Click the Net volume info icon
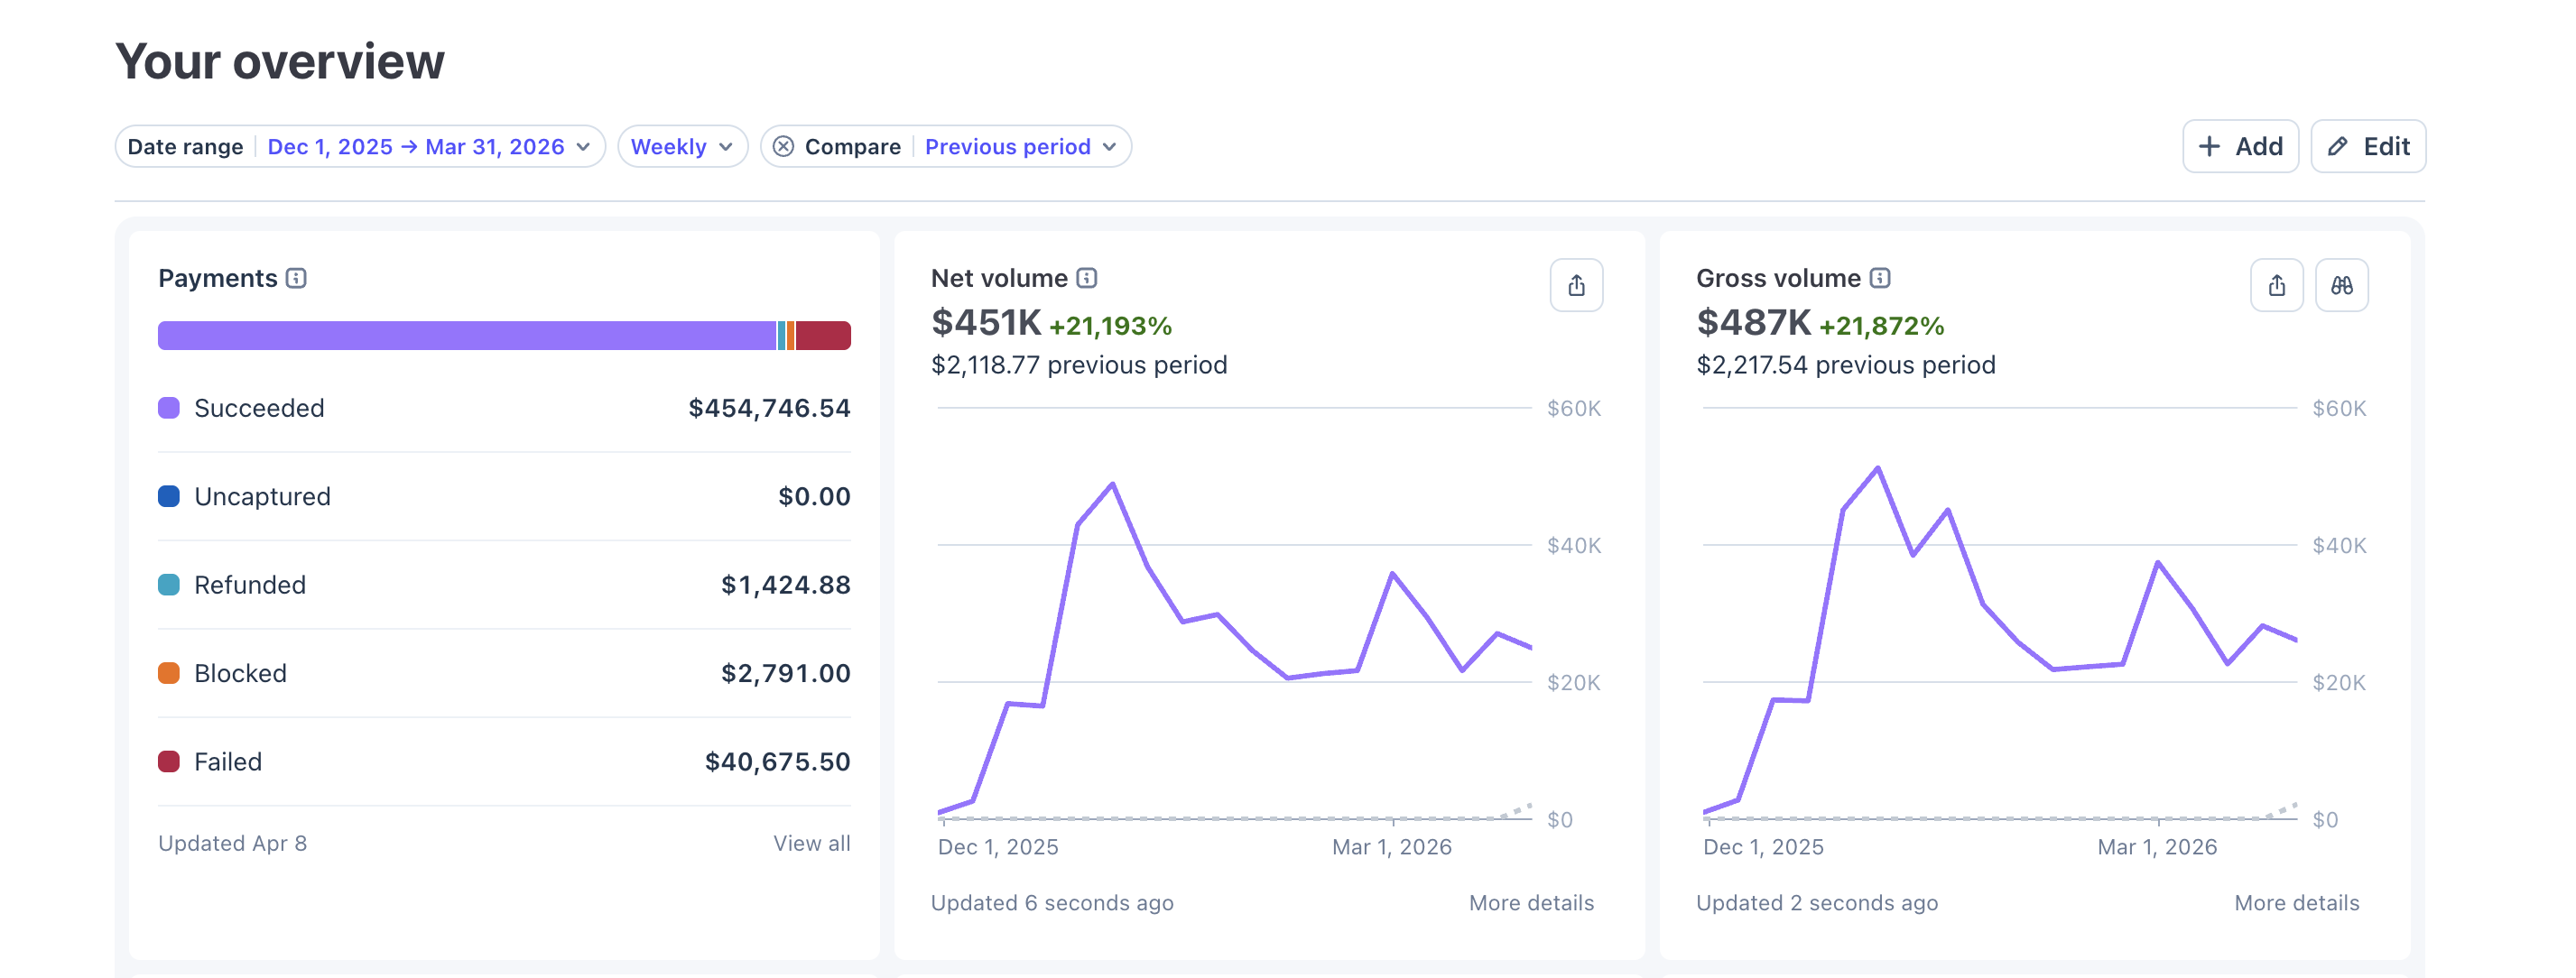The image size is (2576, 978). tap(1087, 278)
